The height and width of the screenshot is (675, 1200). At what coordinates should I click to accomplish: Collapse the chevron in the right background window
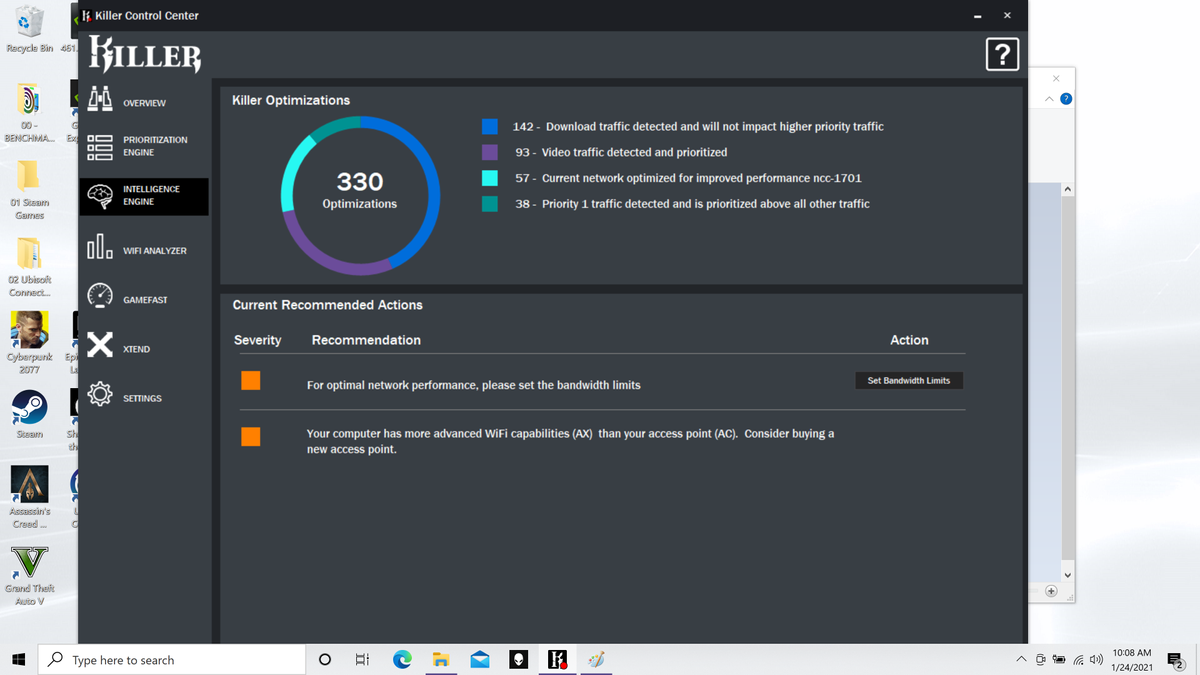point(1049,99)
